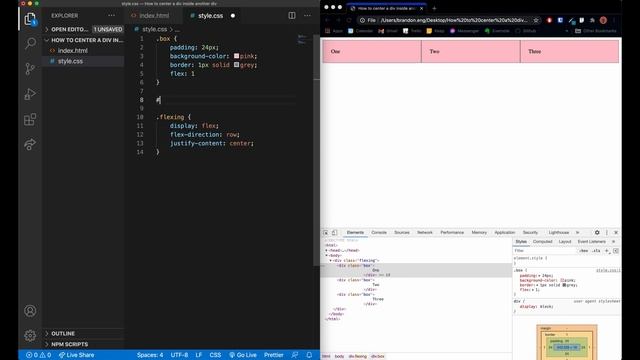
Task: Select the style.css editor tab
Action: [x=210, y=16]
